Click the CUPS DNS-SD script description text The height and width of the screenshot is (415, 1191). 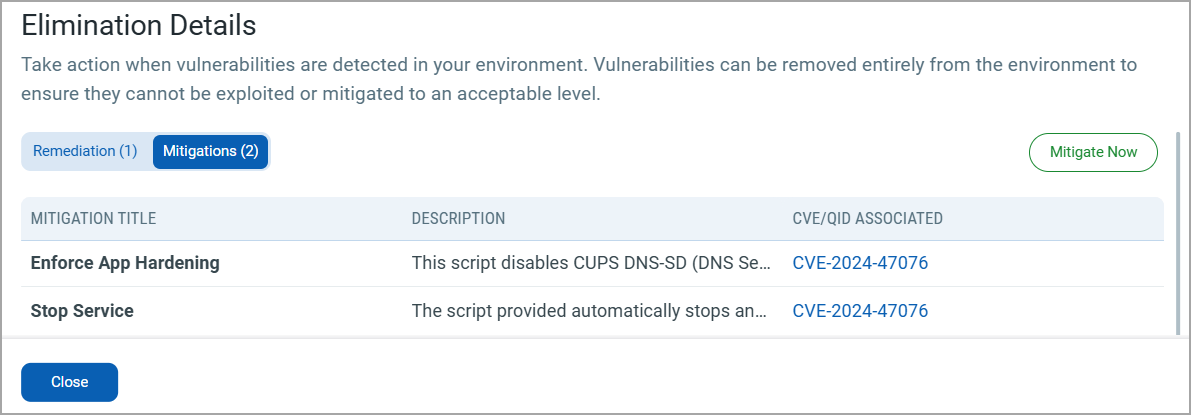tap(592, 263)
